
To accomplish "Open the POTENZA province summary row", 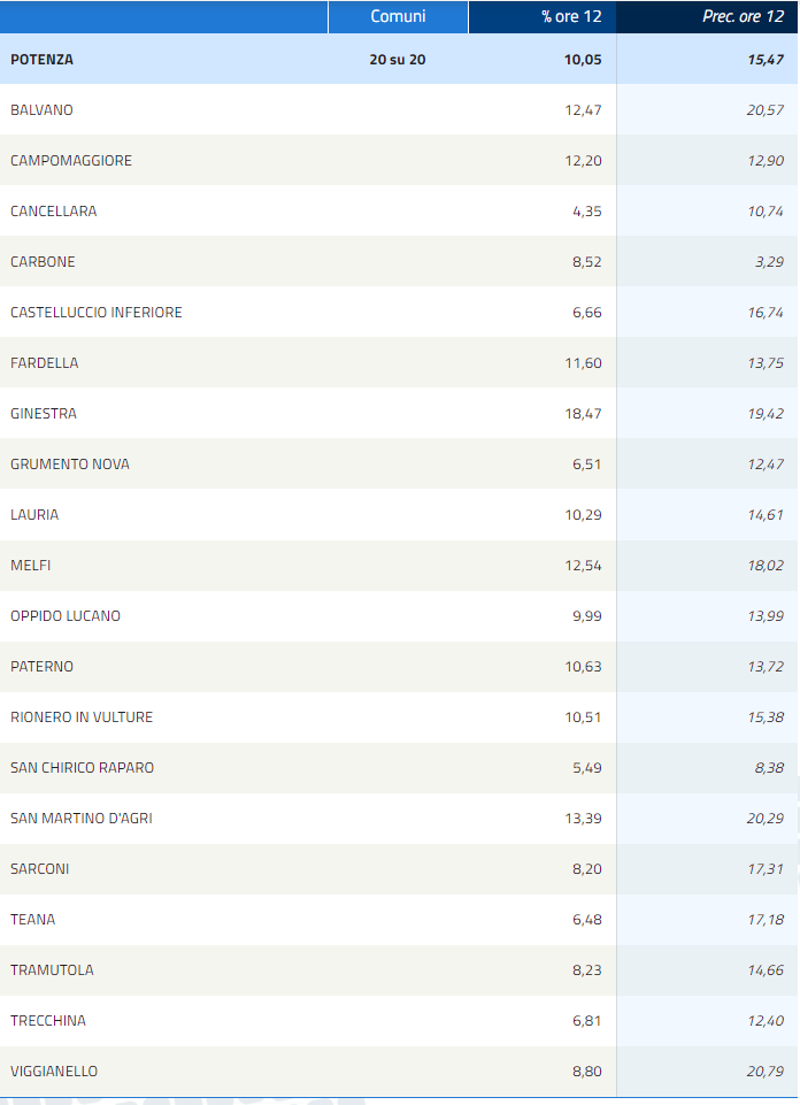I will coord(399,59).
